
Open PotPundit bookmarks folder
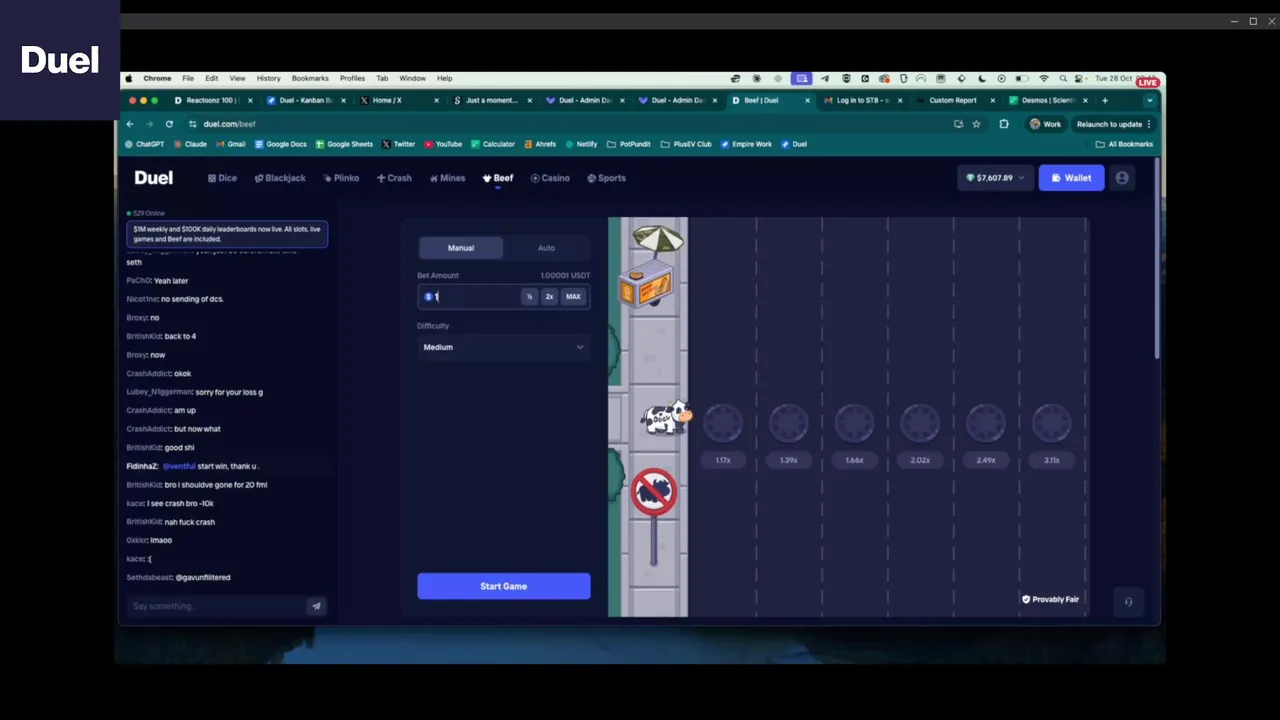tap(629, 144)
